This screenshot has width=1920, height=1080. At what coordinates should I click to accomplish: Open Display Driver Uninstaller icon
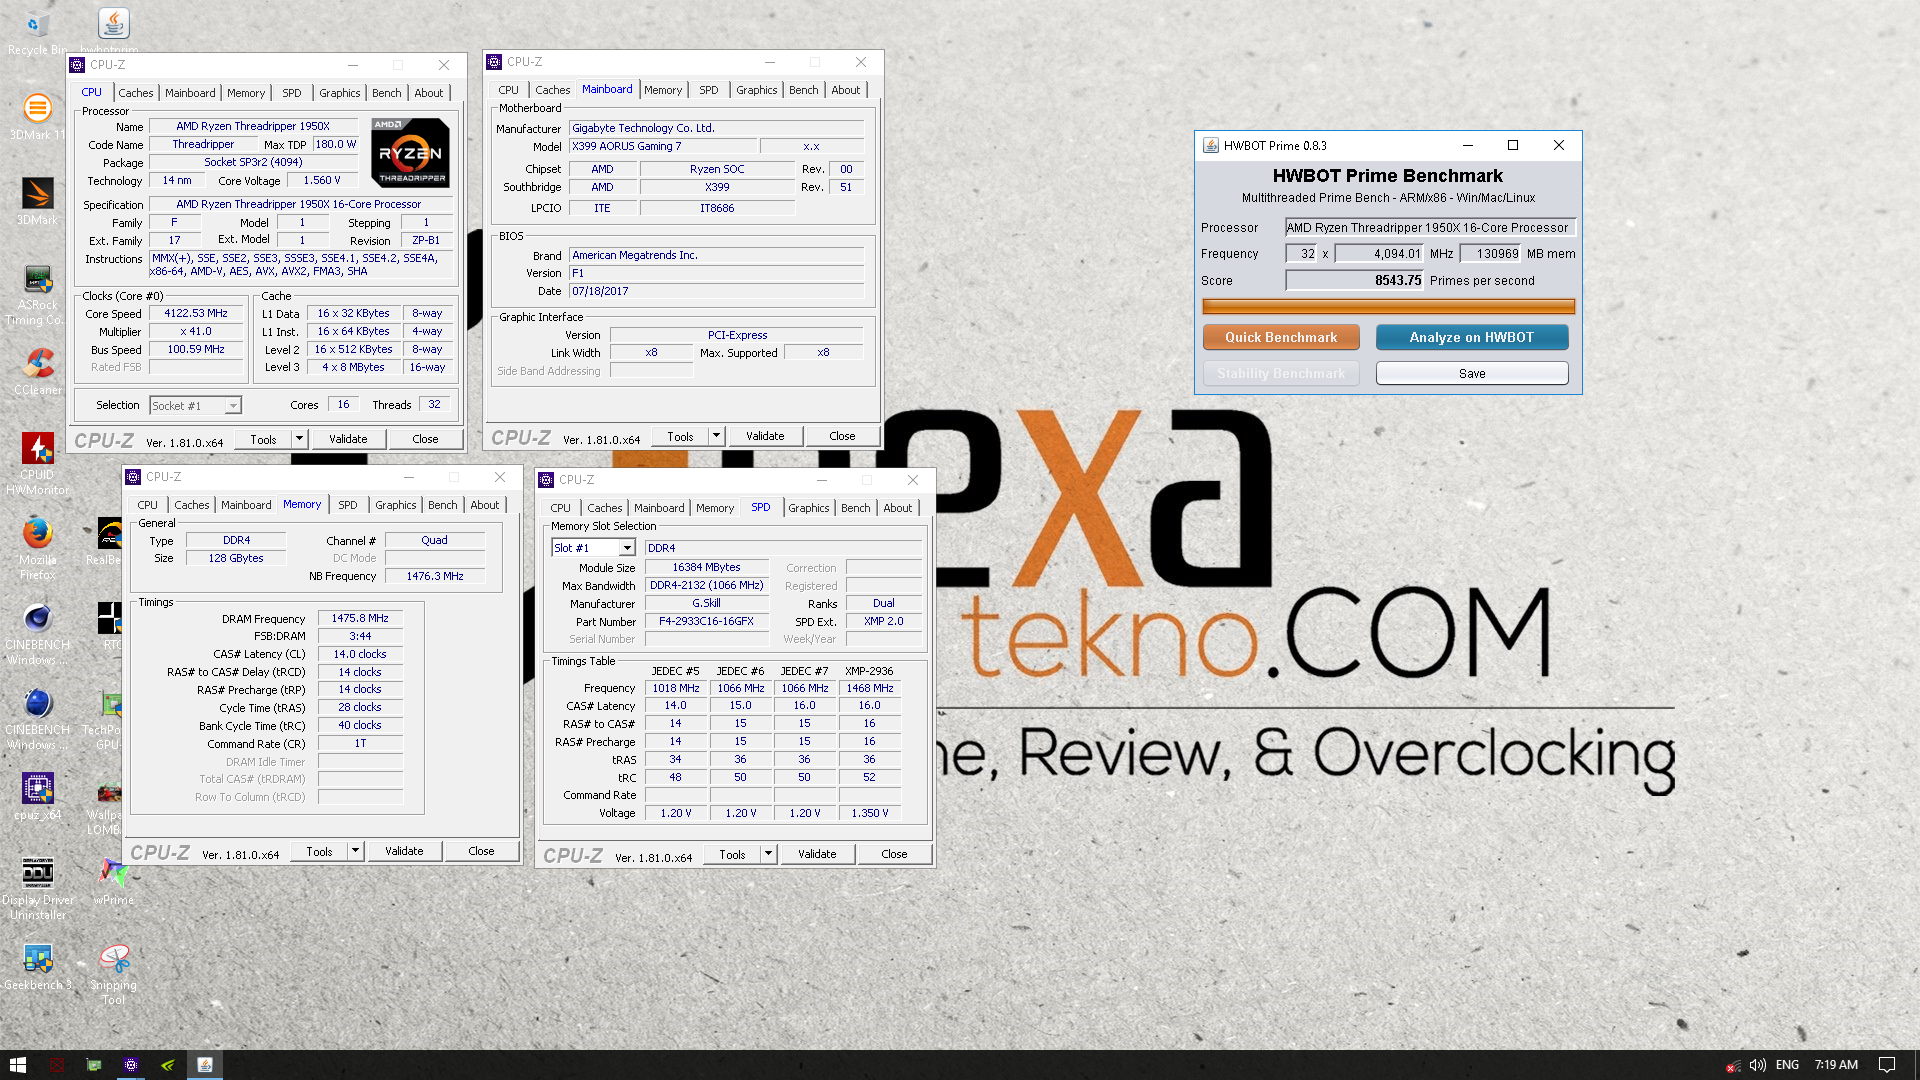(37, 888)
